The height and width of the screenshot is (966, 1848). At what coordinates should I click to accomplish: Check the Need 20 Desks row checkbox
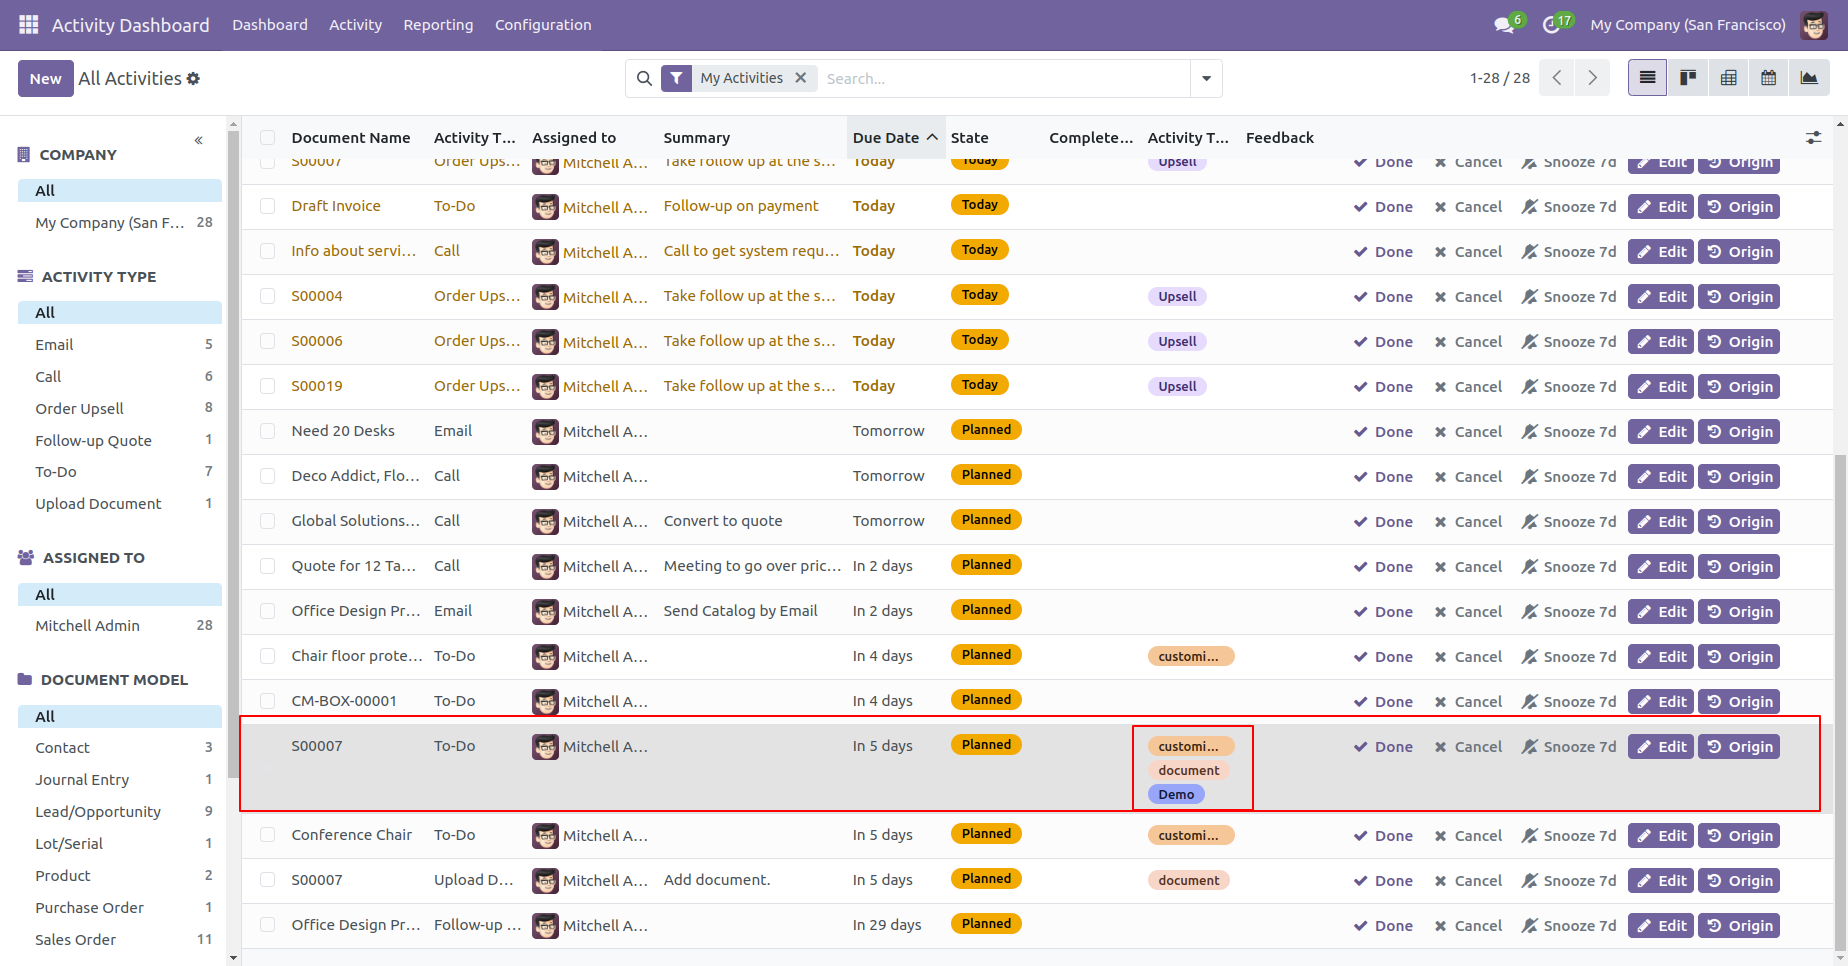267,431
